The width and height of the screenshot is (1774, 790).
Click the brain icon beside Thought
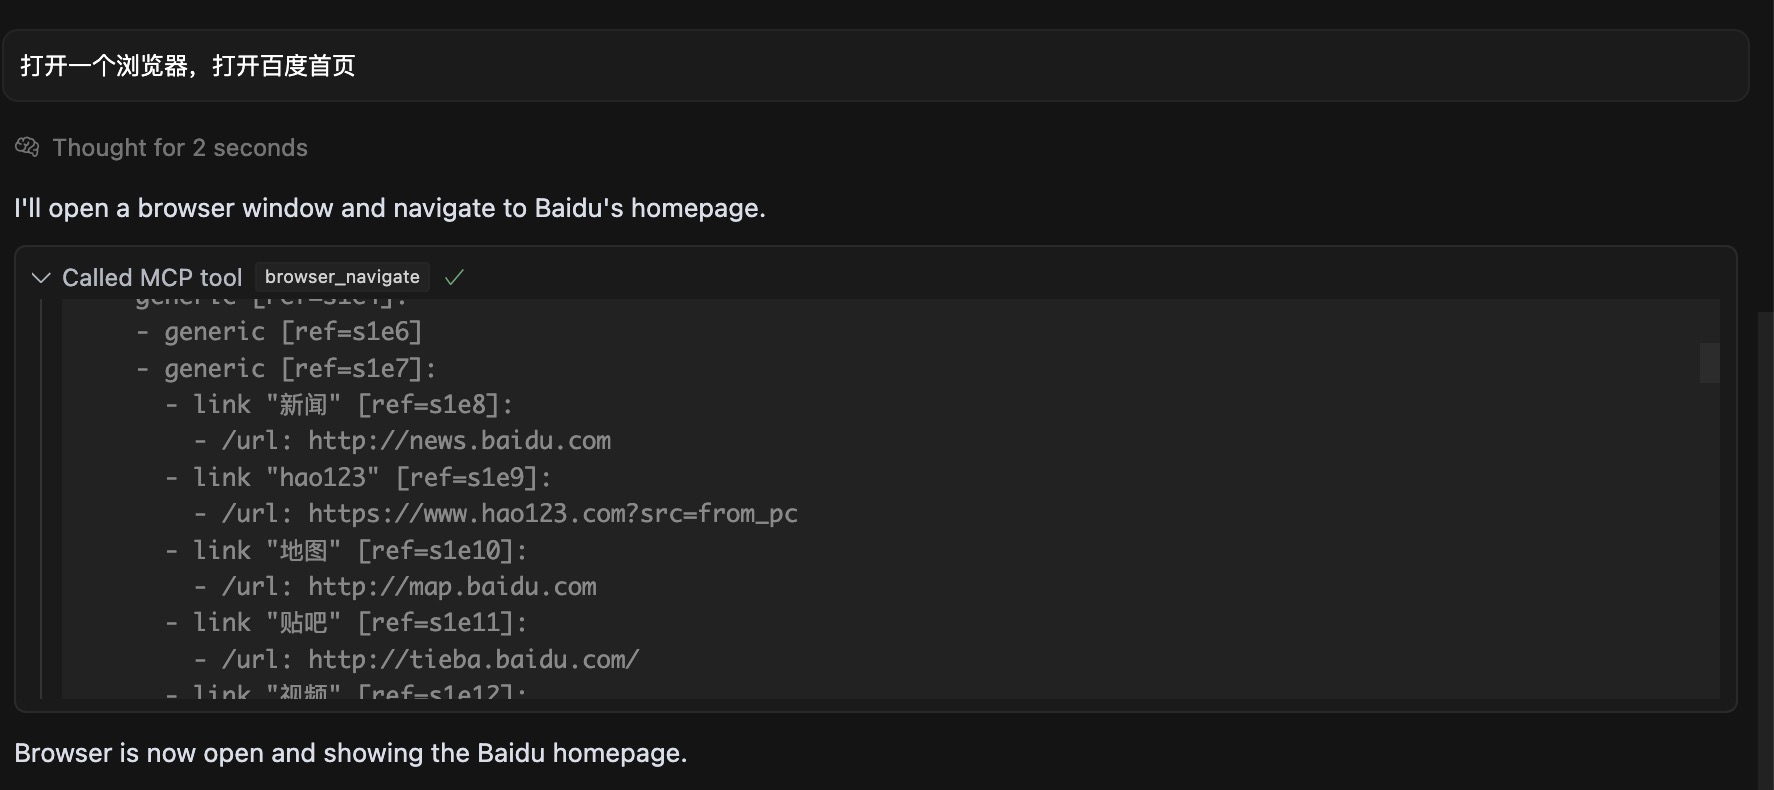point(27,148)
